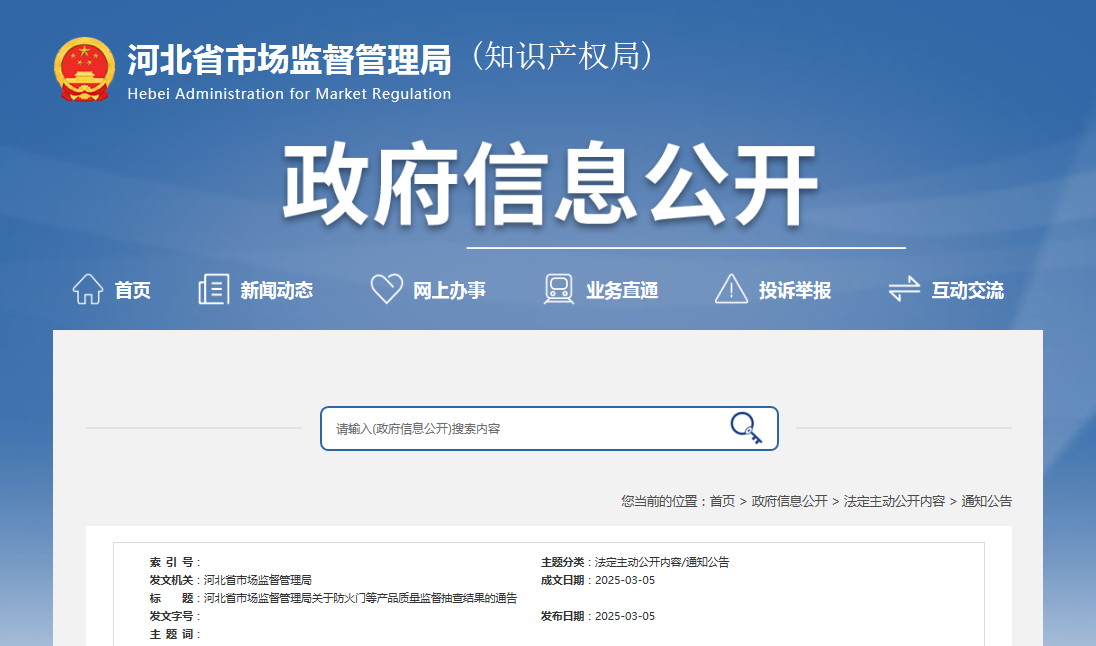Click the 发文字号 field label

point(171,617)
